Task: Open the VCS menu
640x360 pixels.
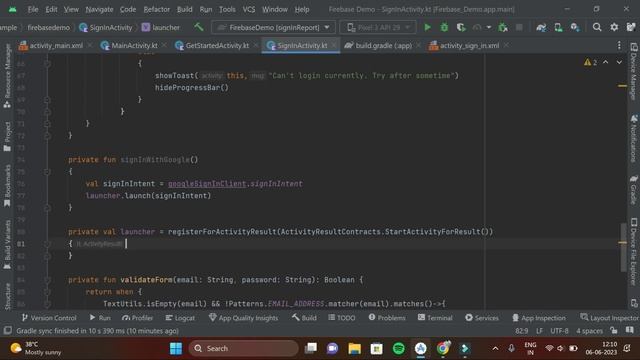Action: point(249,9)
